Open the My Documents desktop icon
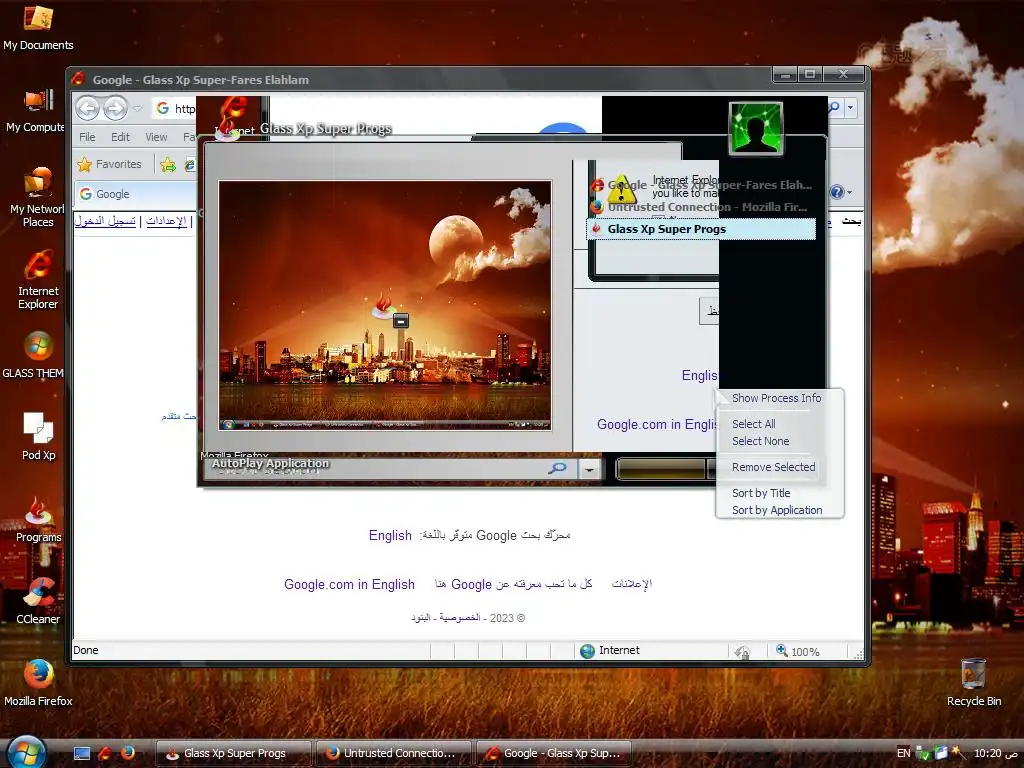1024x768 pixels. (38, 26)
